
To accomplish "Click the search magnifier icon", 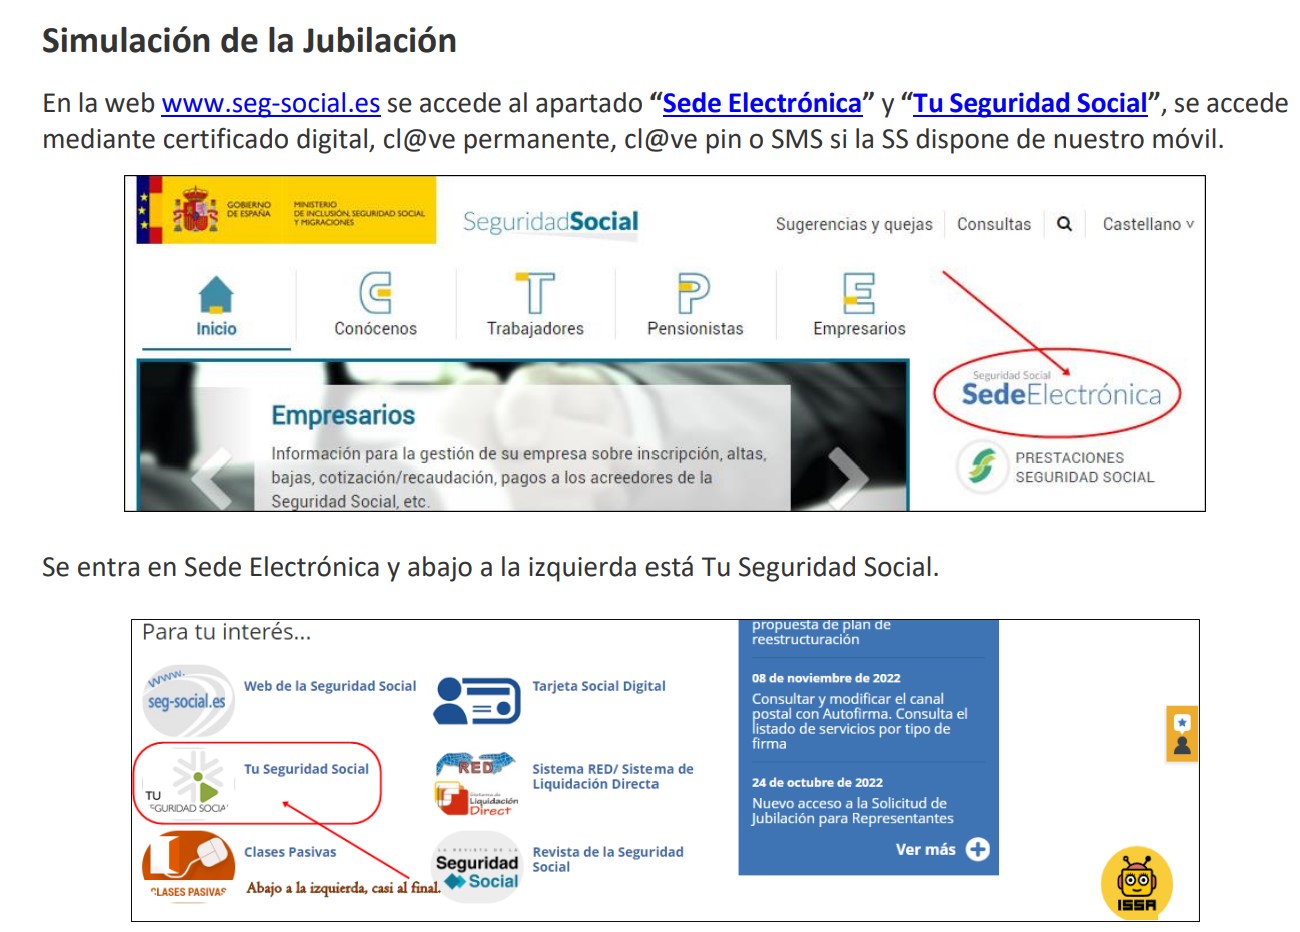I will click(x=1064, y=224).
